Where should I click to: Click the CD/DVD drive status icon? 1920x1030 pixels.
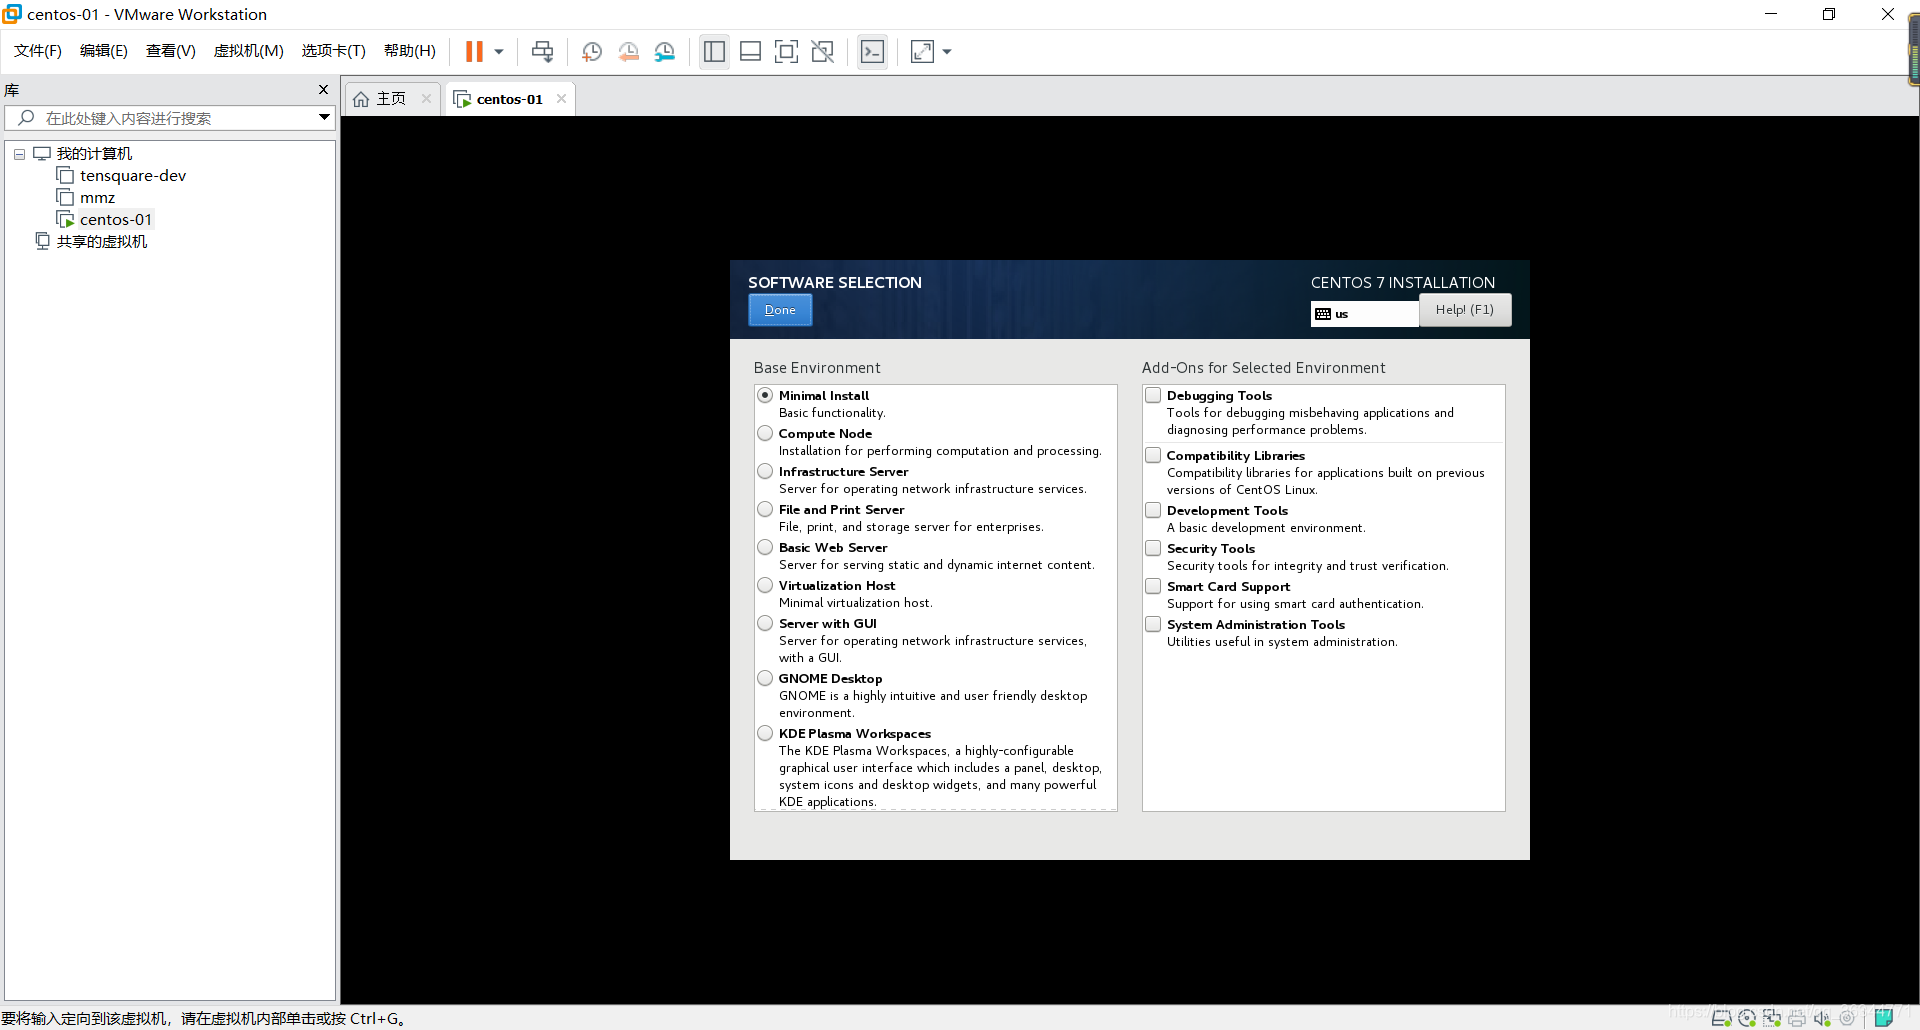(x=1747, y=1018)
